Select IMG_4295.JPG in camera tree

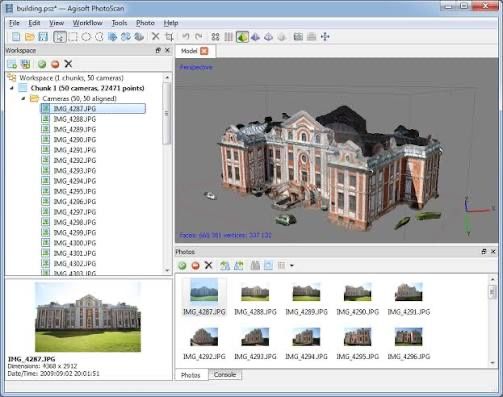(75, 191)
